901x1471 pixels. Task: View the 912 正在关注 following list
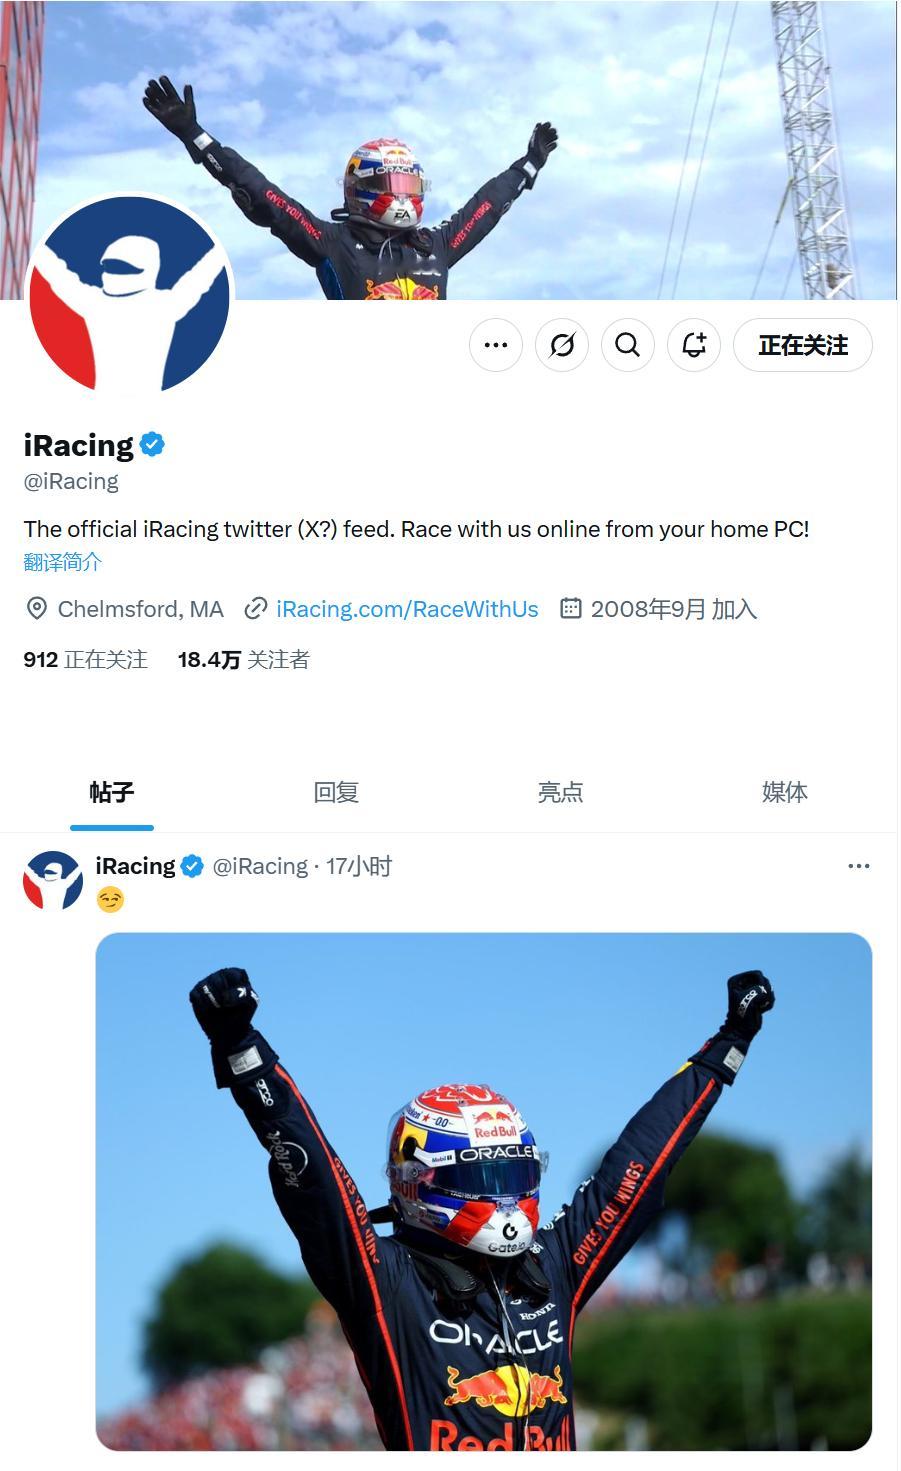click(x=85, y=660)
